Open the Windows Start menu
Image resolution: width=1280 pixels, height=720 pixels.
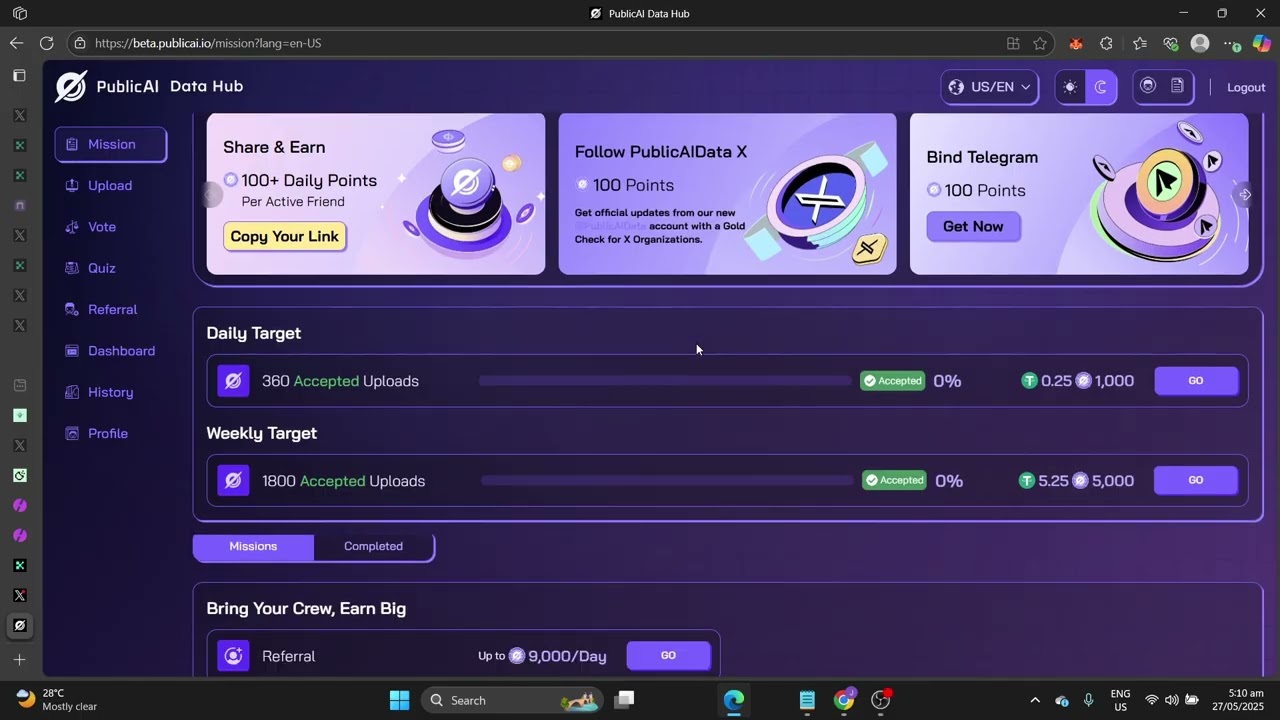point(399,700)
